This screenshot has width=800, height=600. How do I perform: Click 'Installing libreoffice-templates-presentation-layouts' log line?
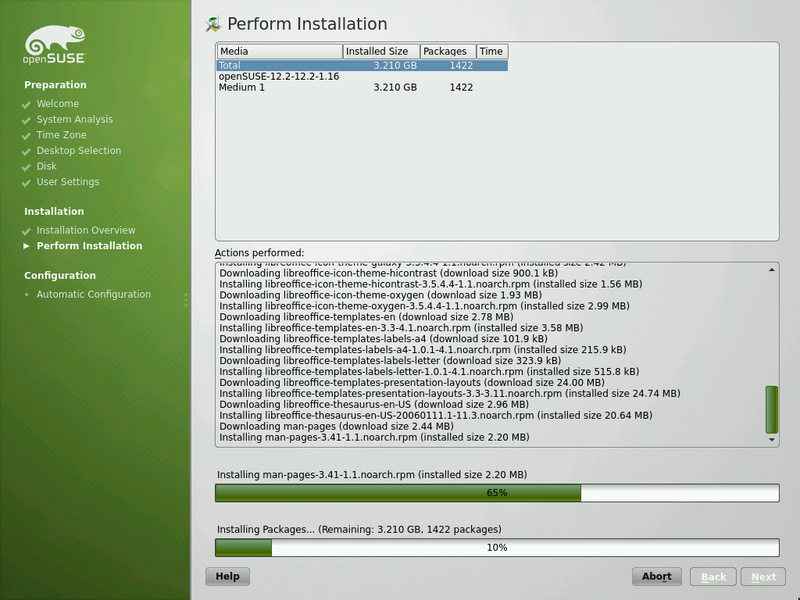point(449,393)
